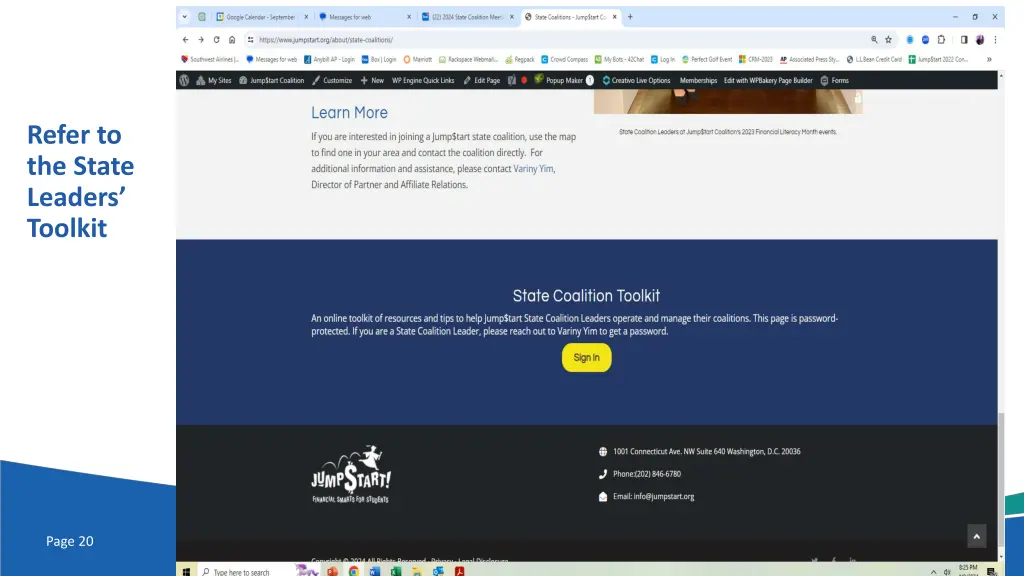This screenshot has width=1024, height=576.
Task: Click the scroll-to-top arrow button
Action: pyautogui.click(x=976, y=536)
